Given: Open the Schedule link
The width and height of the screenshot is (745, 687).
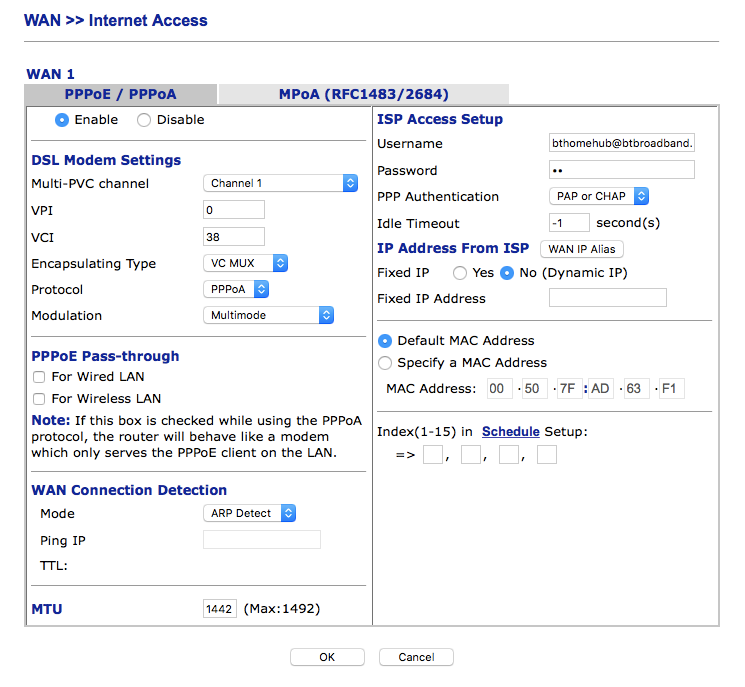Looking at the screenshot, I should coord(511,431).
